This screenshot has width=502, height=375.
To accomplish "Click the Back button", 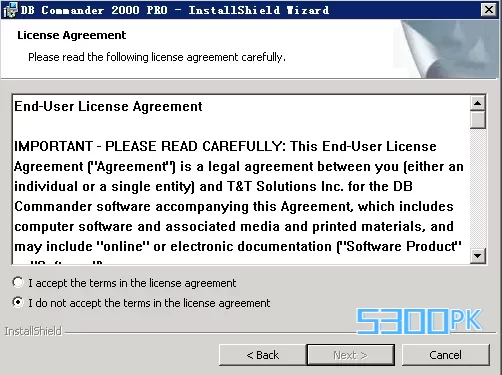I will [x=262, y=355].
